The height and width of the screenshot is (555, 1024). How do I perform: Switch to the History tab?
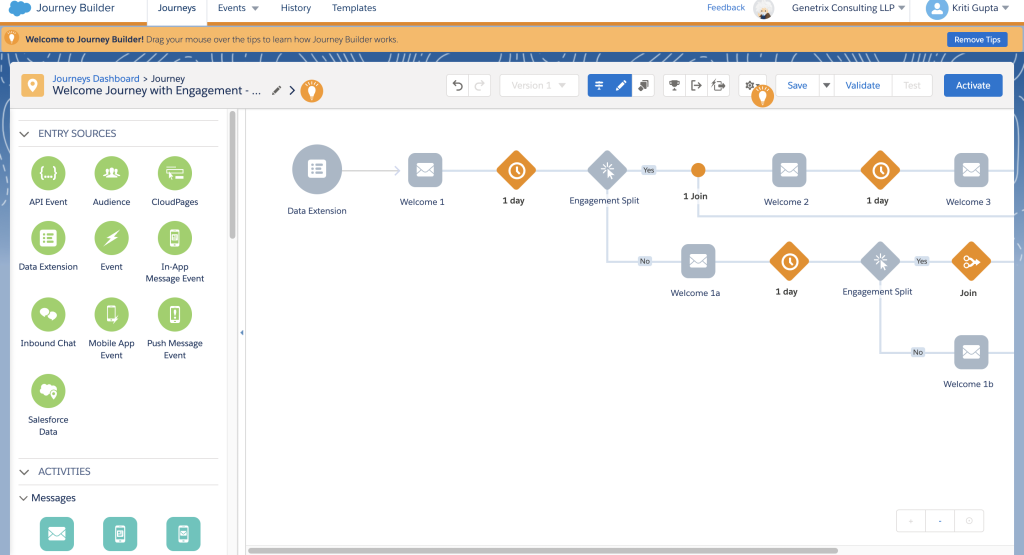296,8
